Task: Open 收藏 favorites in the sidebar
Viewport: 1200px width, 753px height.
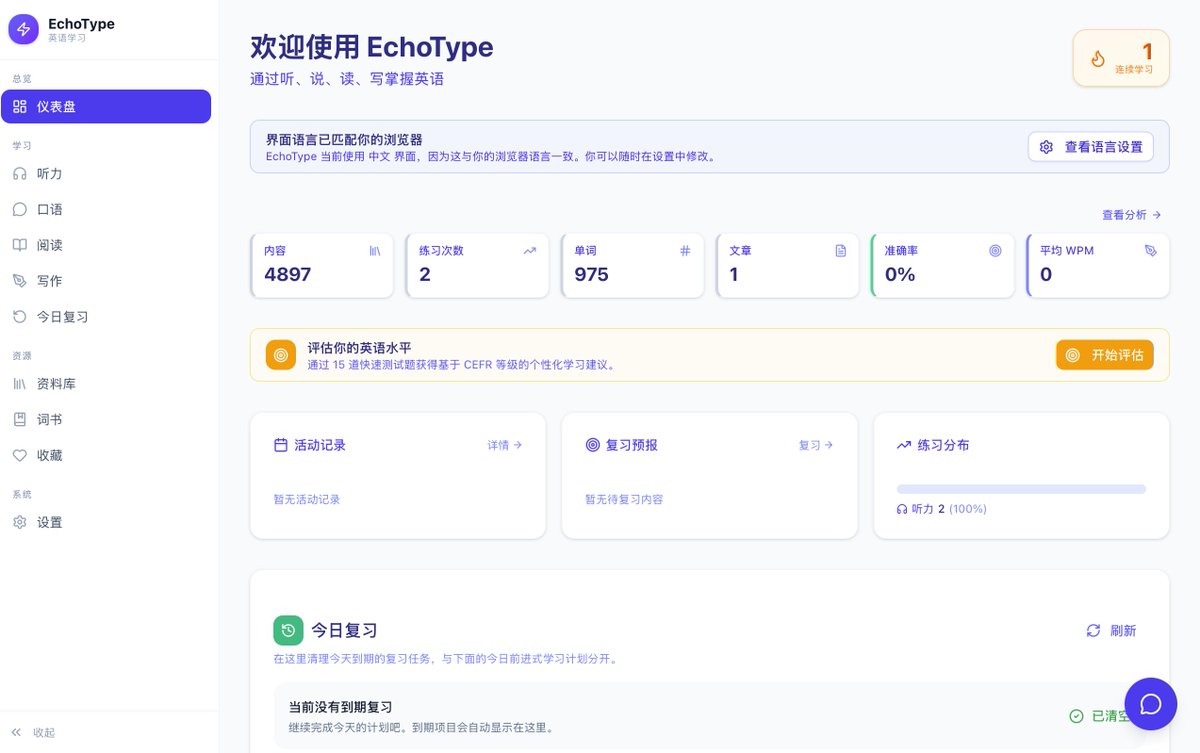Action: click(x=106, y=455)
